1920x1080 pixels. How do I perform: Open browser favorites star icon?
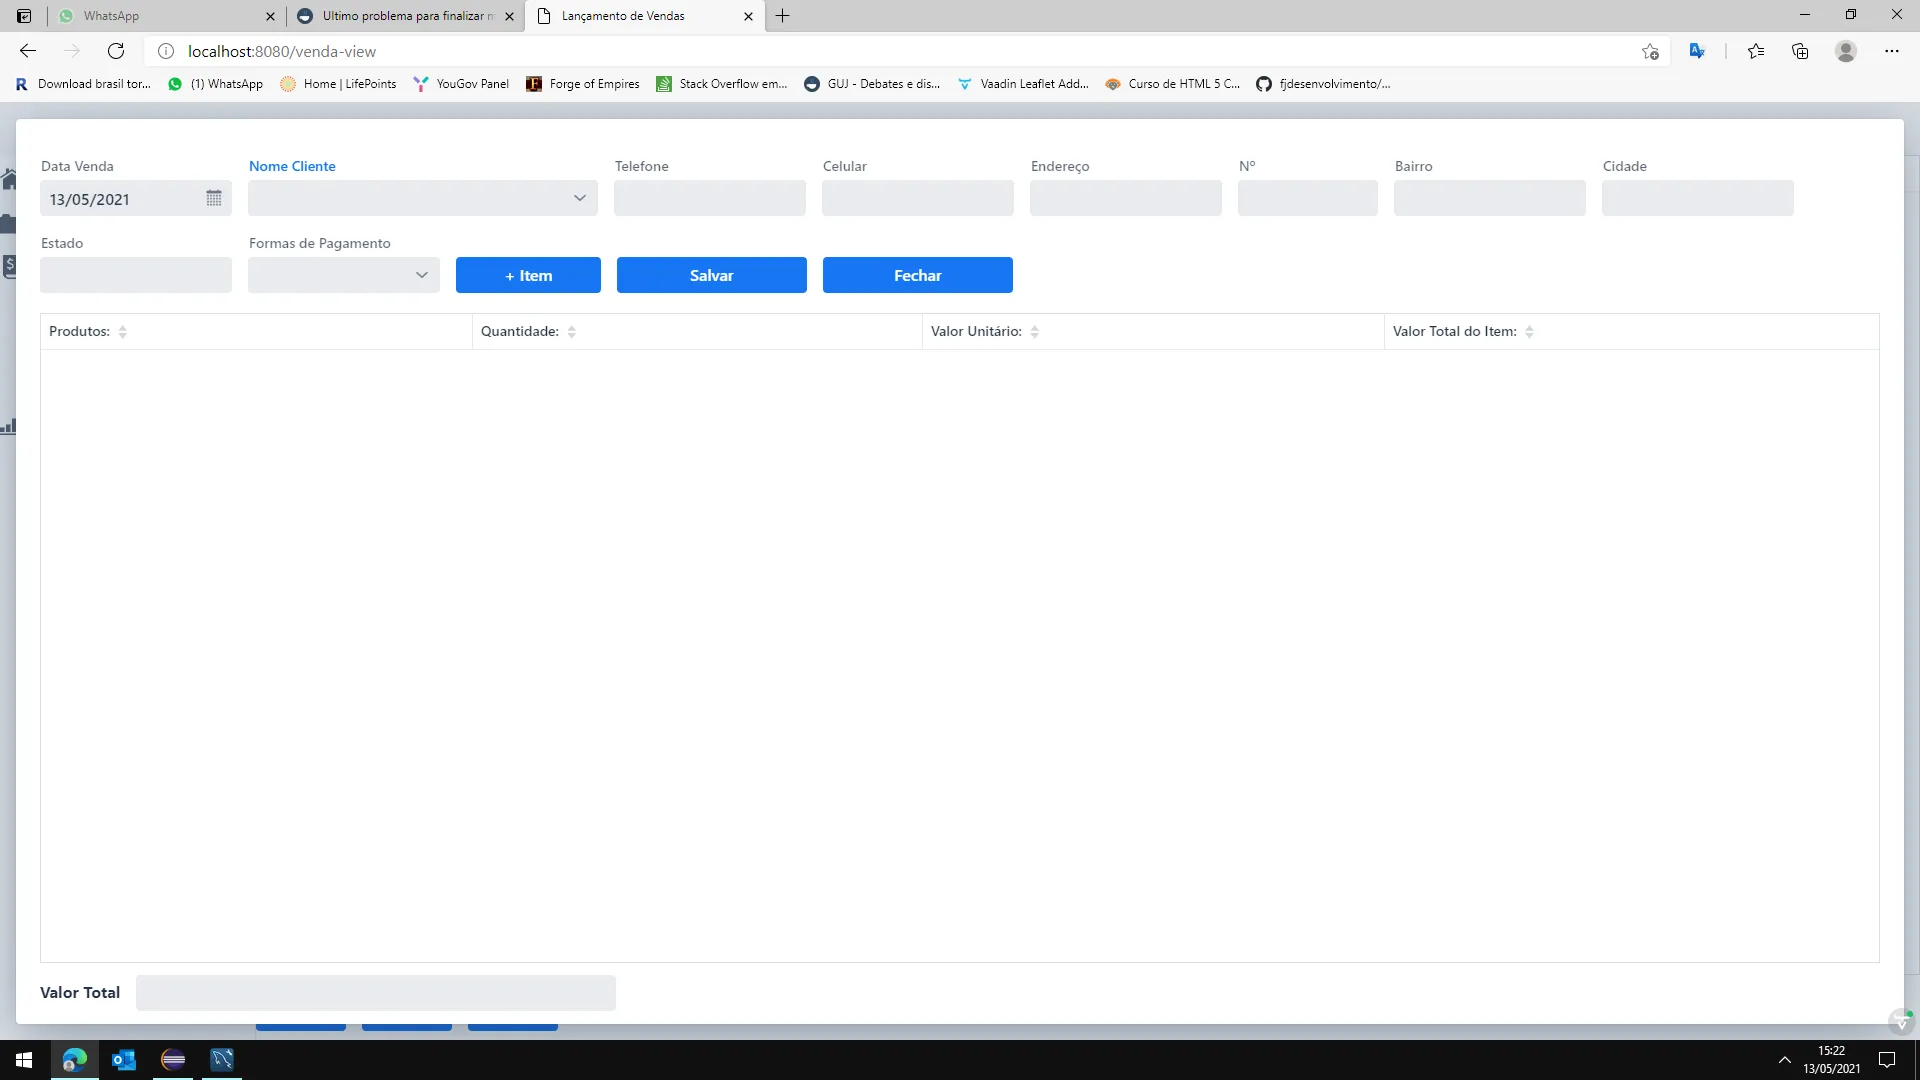(1755, 51)
